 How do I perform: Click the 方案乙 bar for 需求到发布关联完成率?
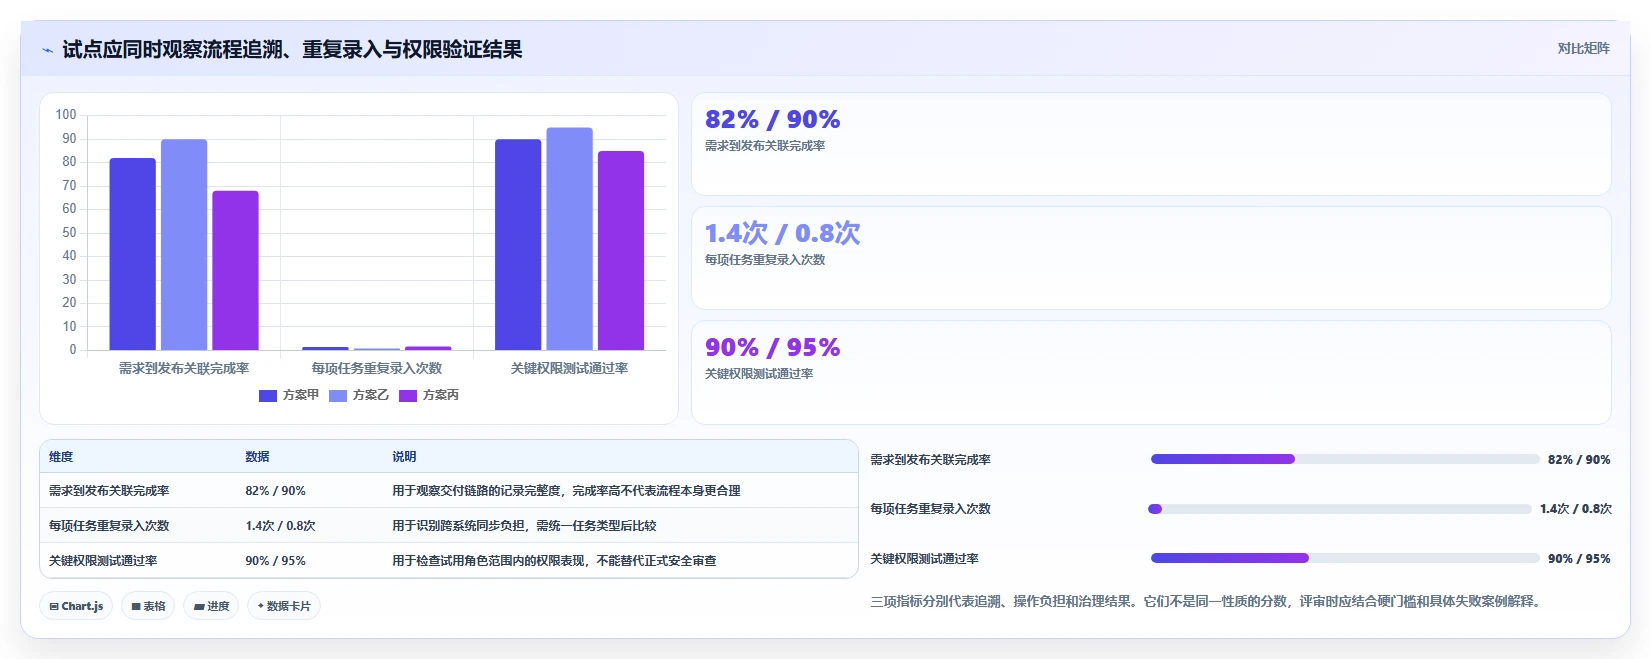pyautogui.click(x=184, y=245)
